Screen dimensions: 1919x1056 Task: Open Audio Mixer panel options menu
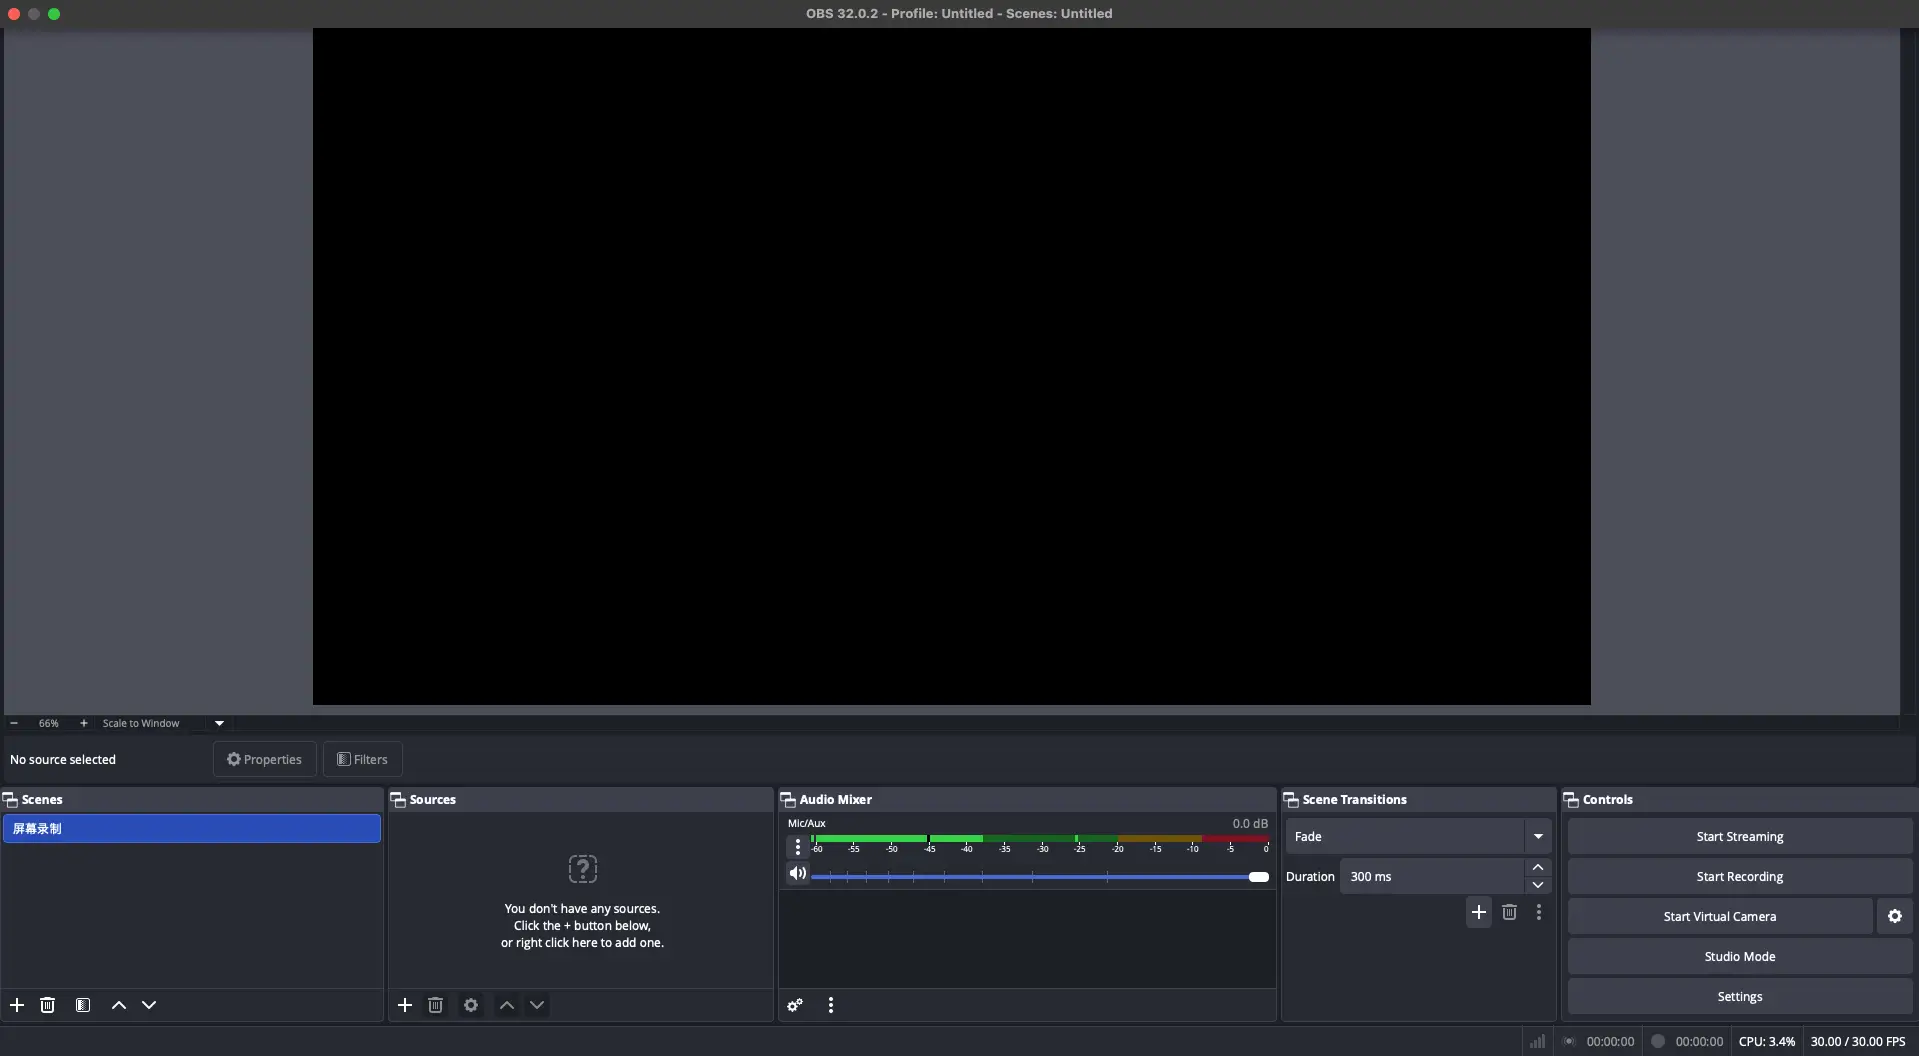tap(831, 1005)
